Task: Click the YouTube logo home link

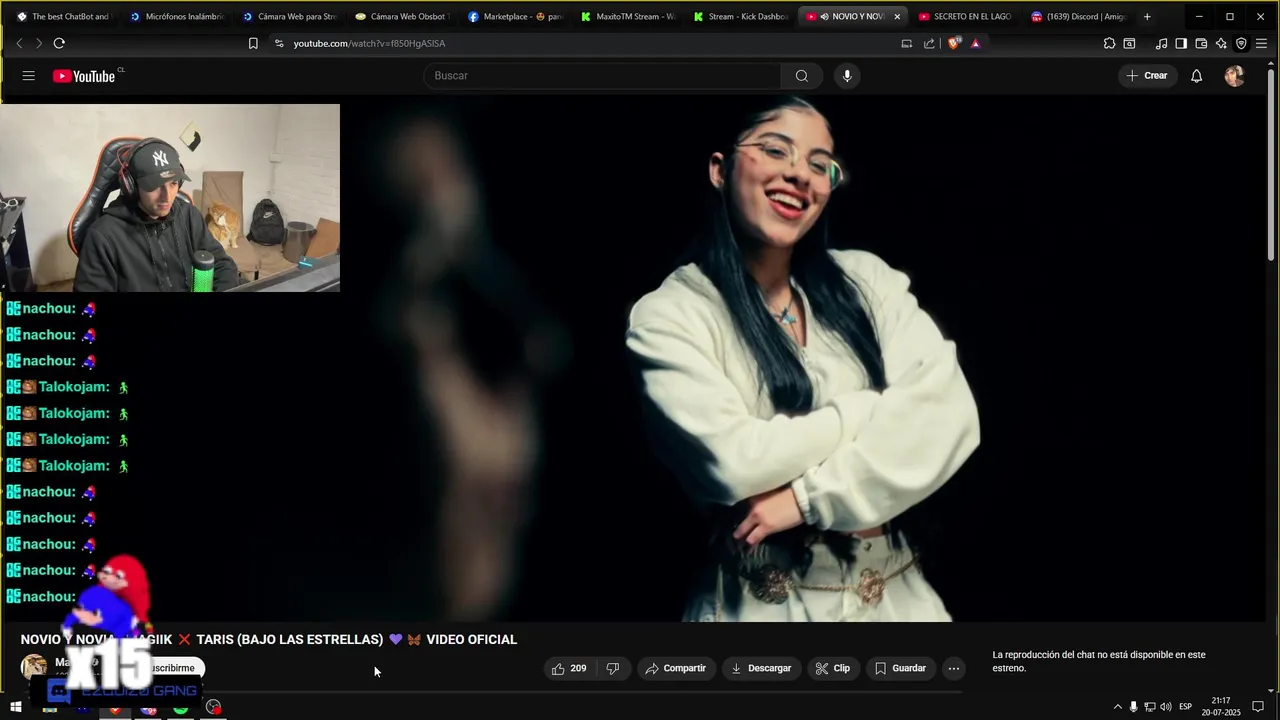Action: pyautogui.click(x=84, y=76)
